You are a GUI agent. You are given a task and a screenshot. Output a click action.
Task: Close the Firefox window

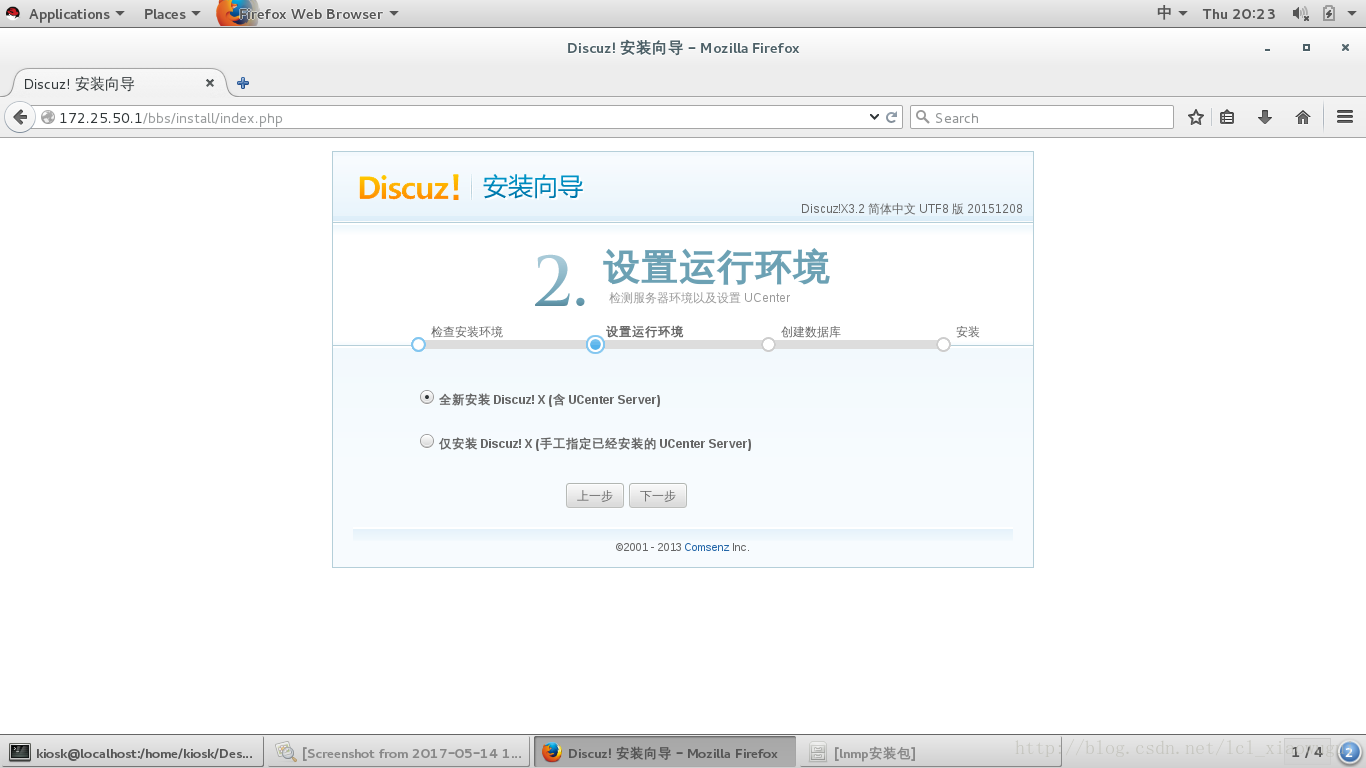[1345, 48]
